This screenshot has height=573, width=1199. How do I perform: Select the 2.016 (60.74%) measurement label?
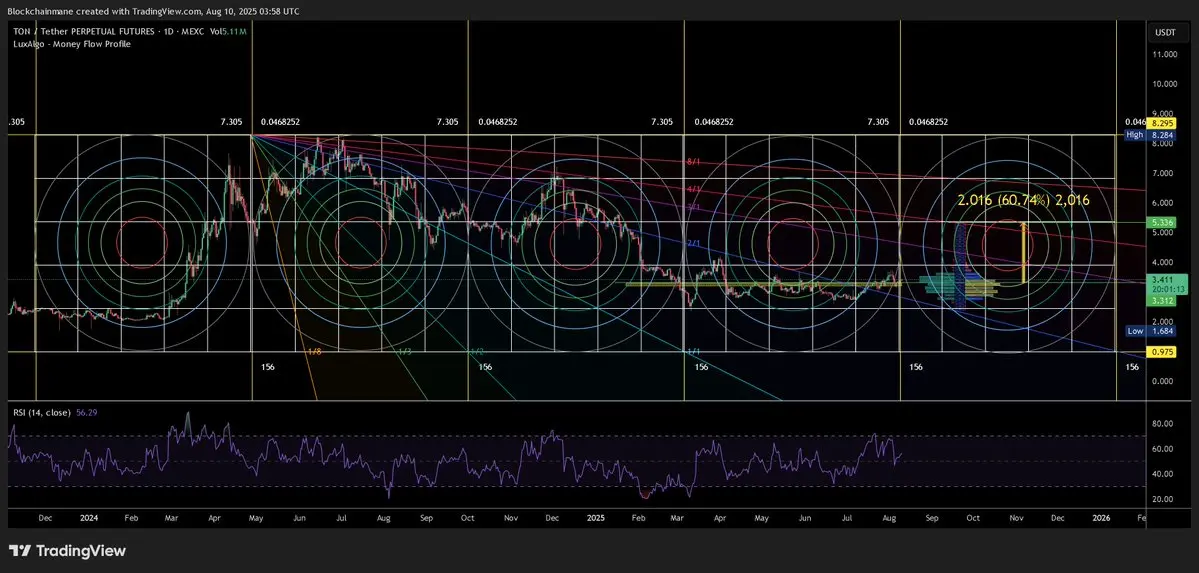(1024, 200)
